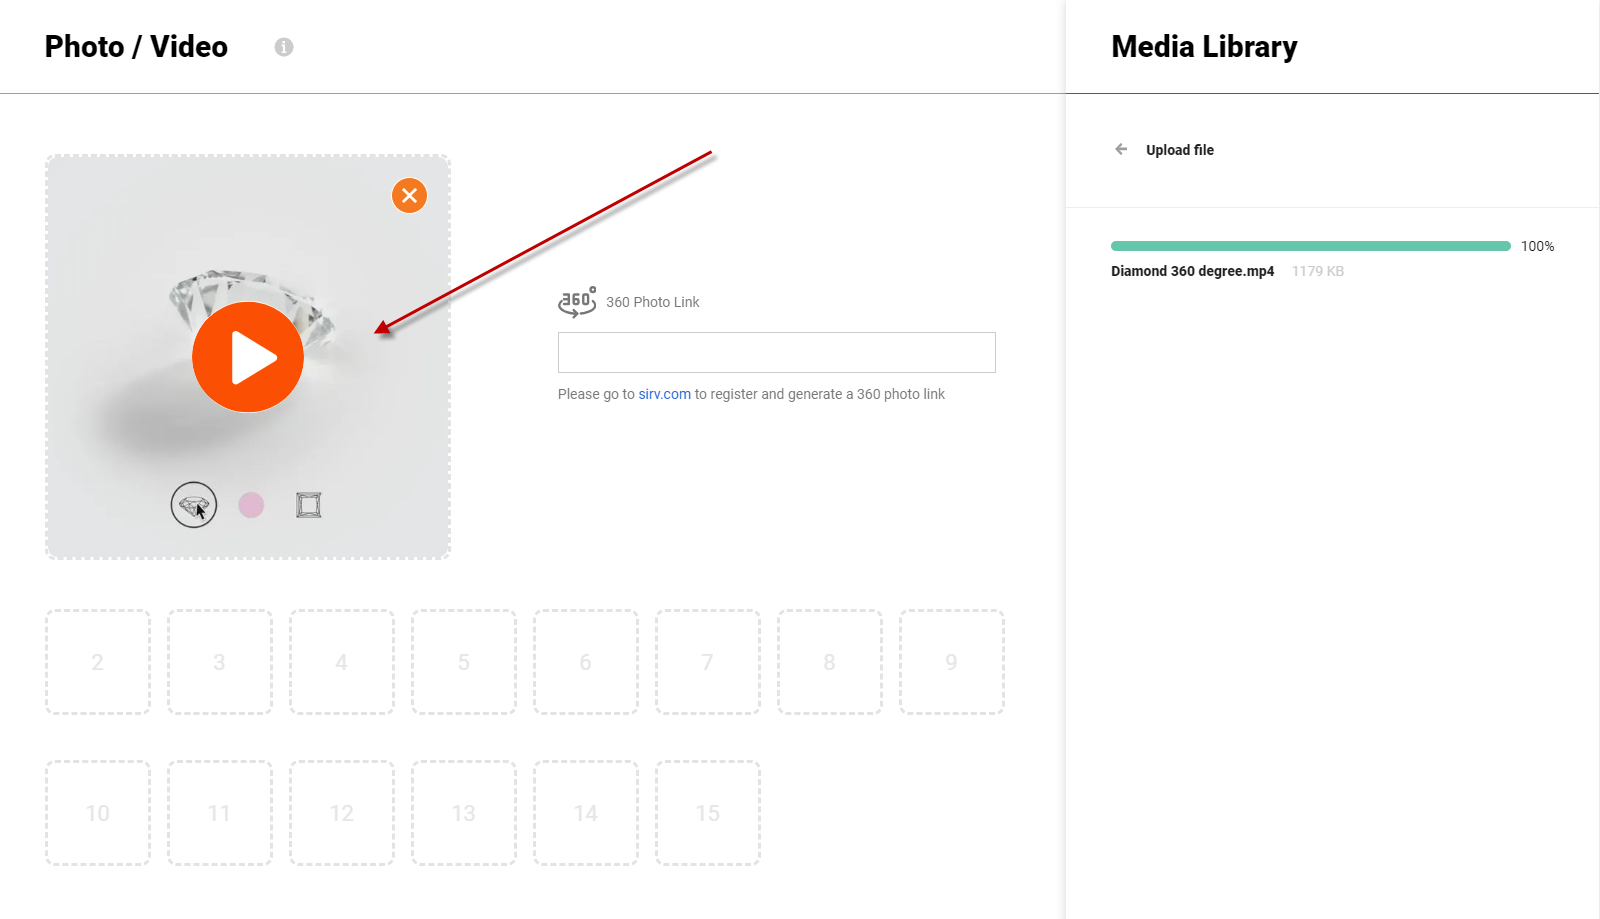
Task: Click the info icon next to Photo / Video
Action: click(x=284, y=47)
